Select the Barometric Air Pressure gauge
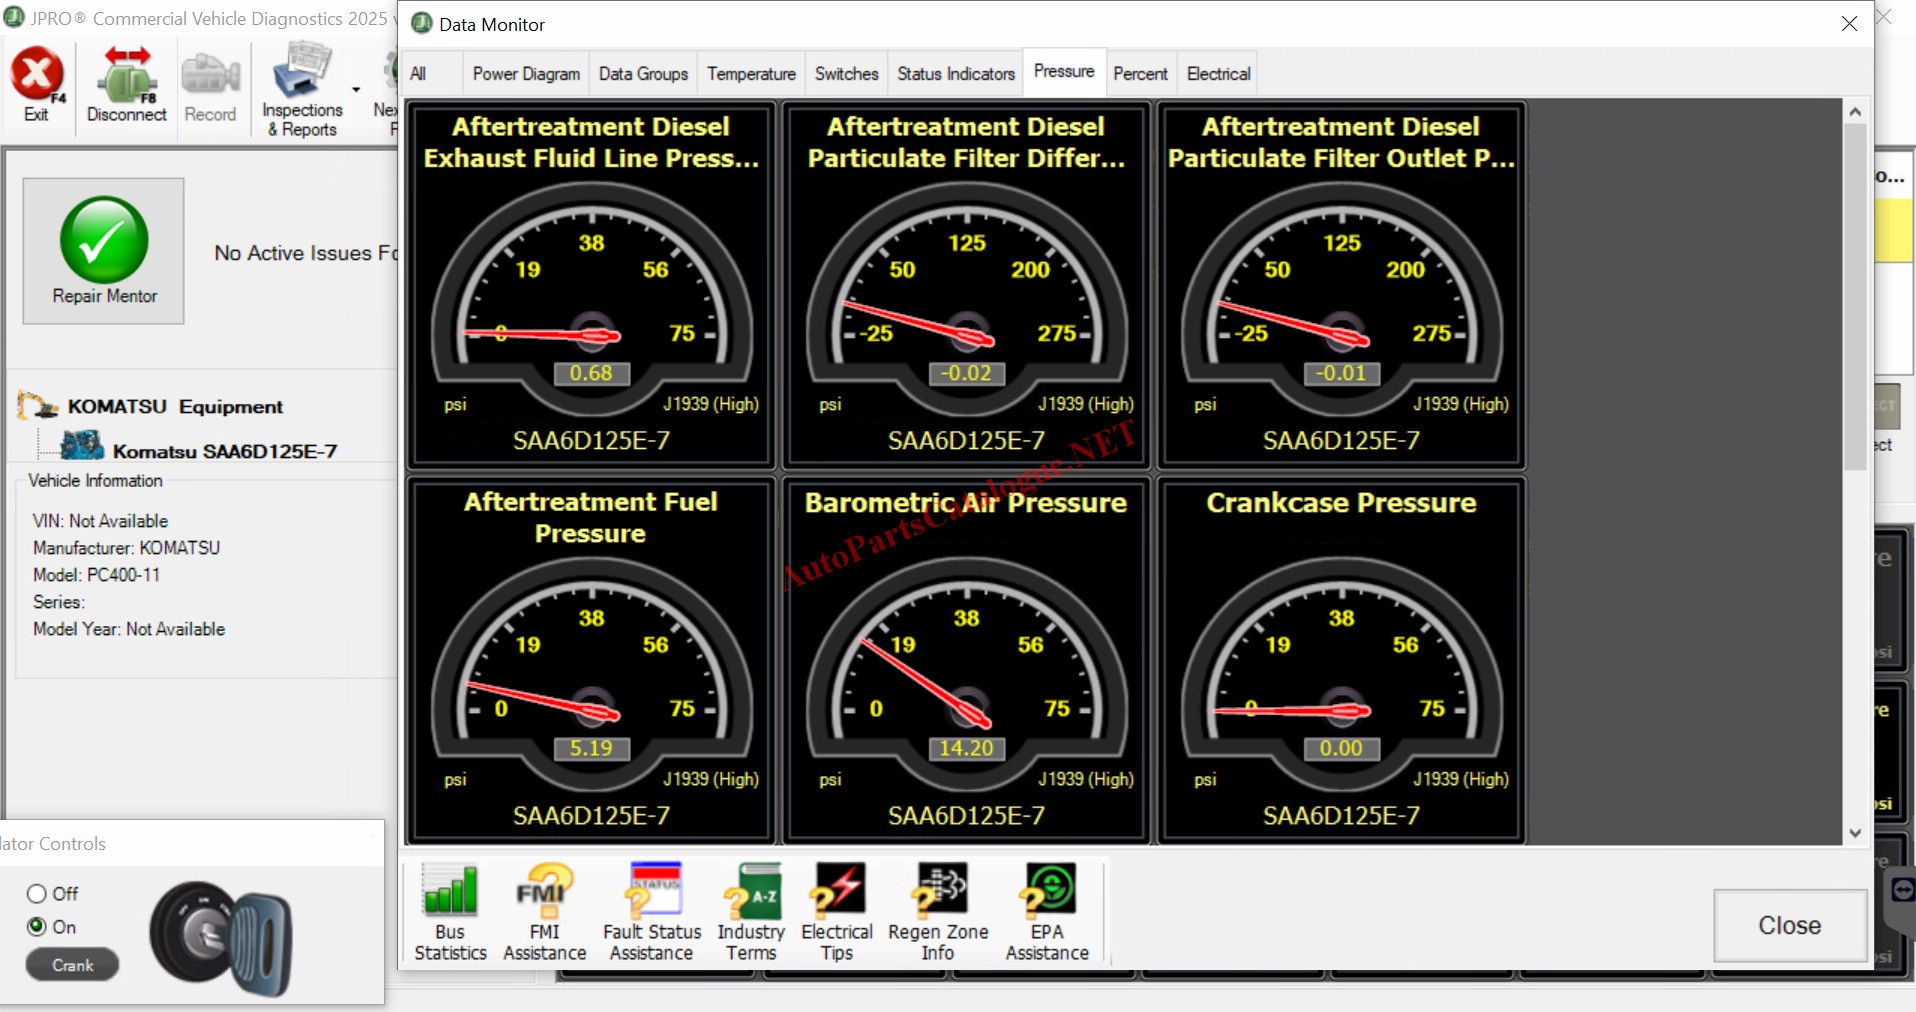The image size is (1916, 1012). point(966,660)
